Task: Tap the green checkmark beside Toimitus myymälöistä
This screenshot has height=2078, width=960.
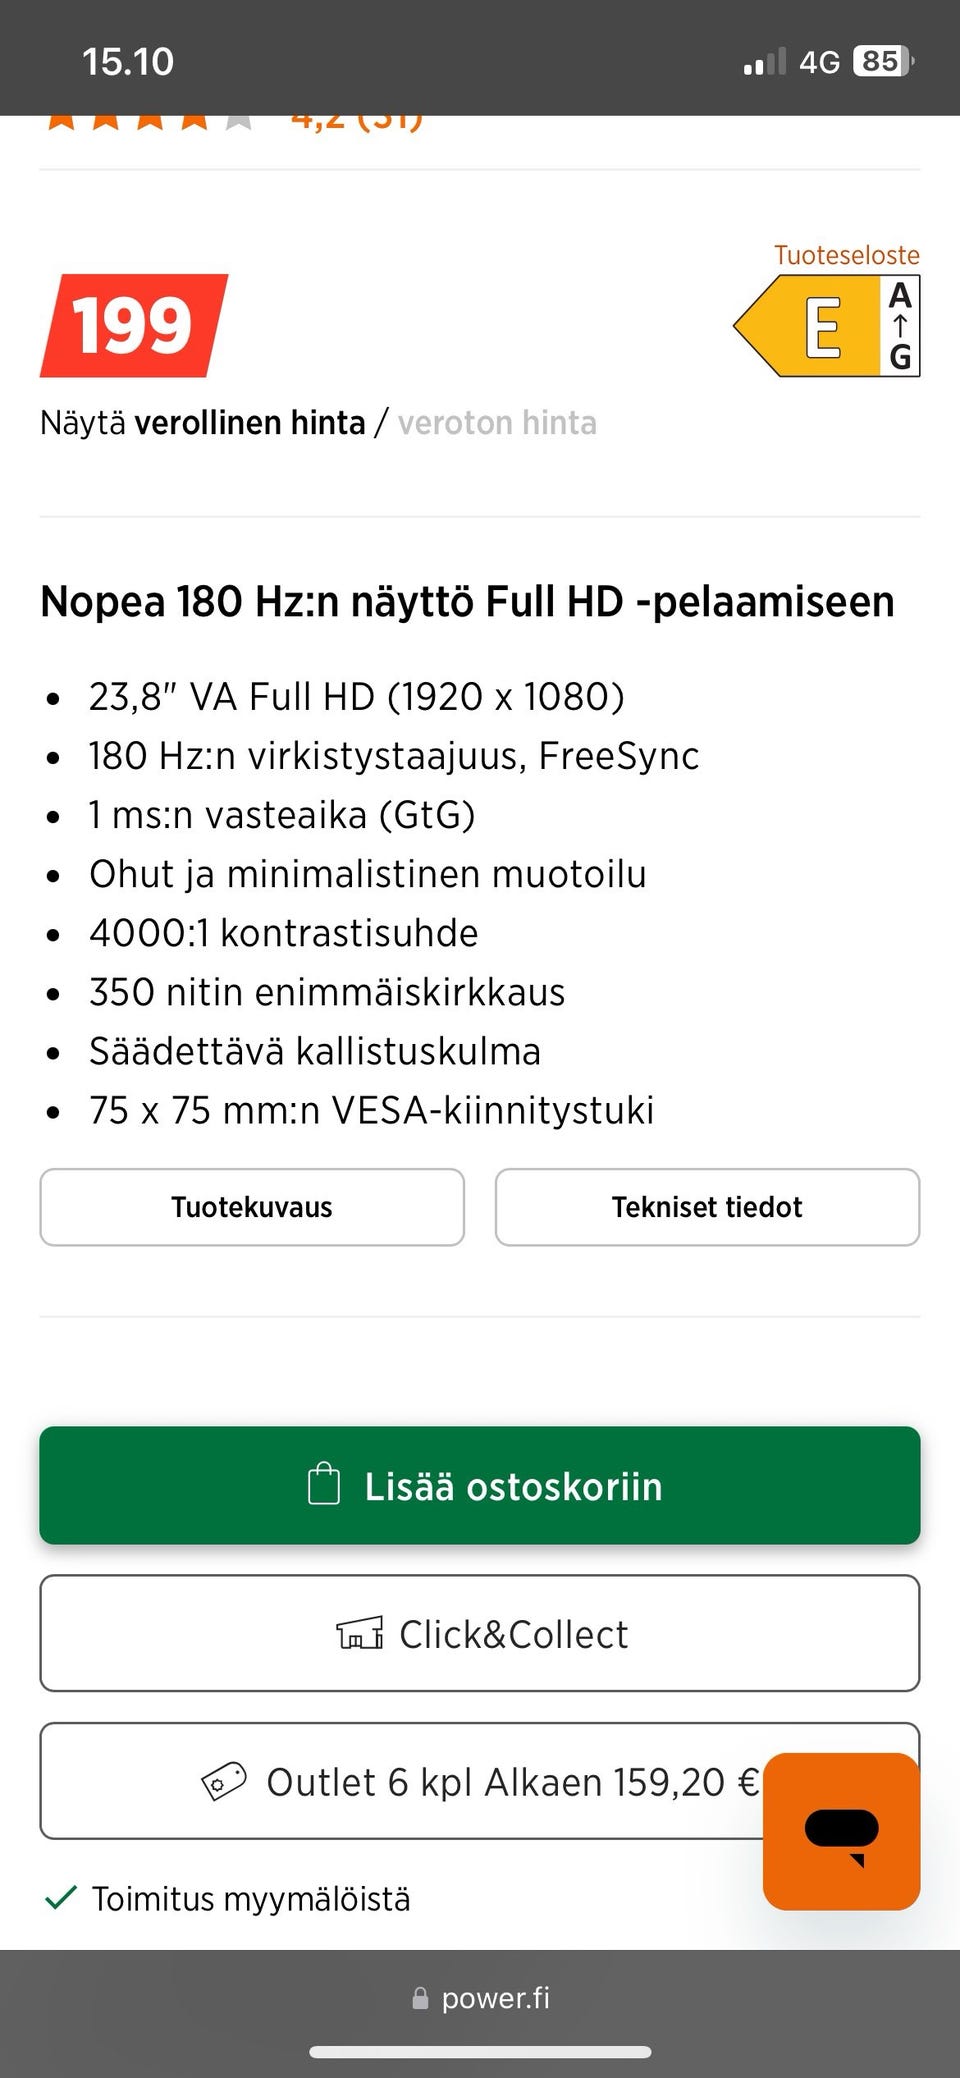Action: tap(61, 1896)
